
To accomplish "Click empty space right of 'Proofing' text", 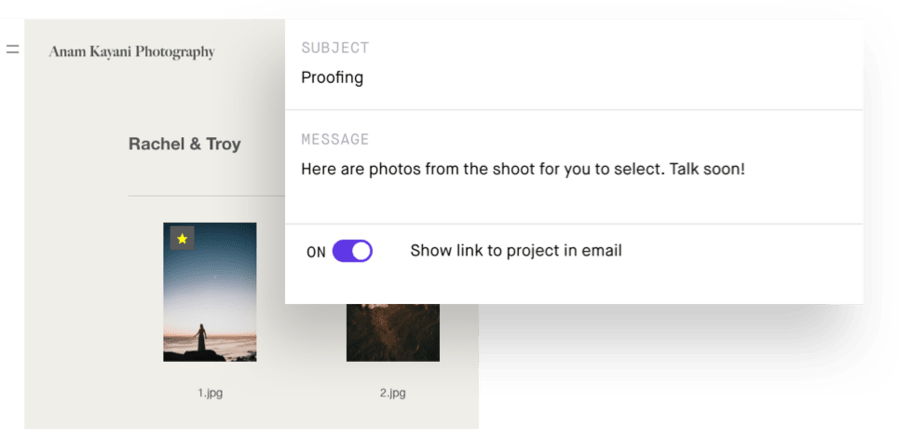I will (x=600, y=78).
